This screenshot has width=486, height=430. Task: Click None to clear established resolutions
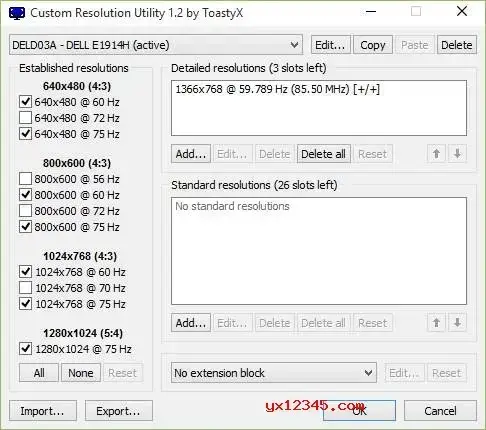81,373
